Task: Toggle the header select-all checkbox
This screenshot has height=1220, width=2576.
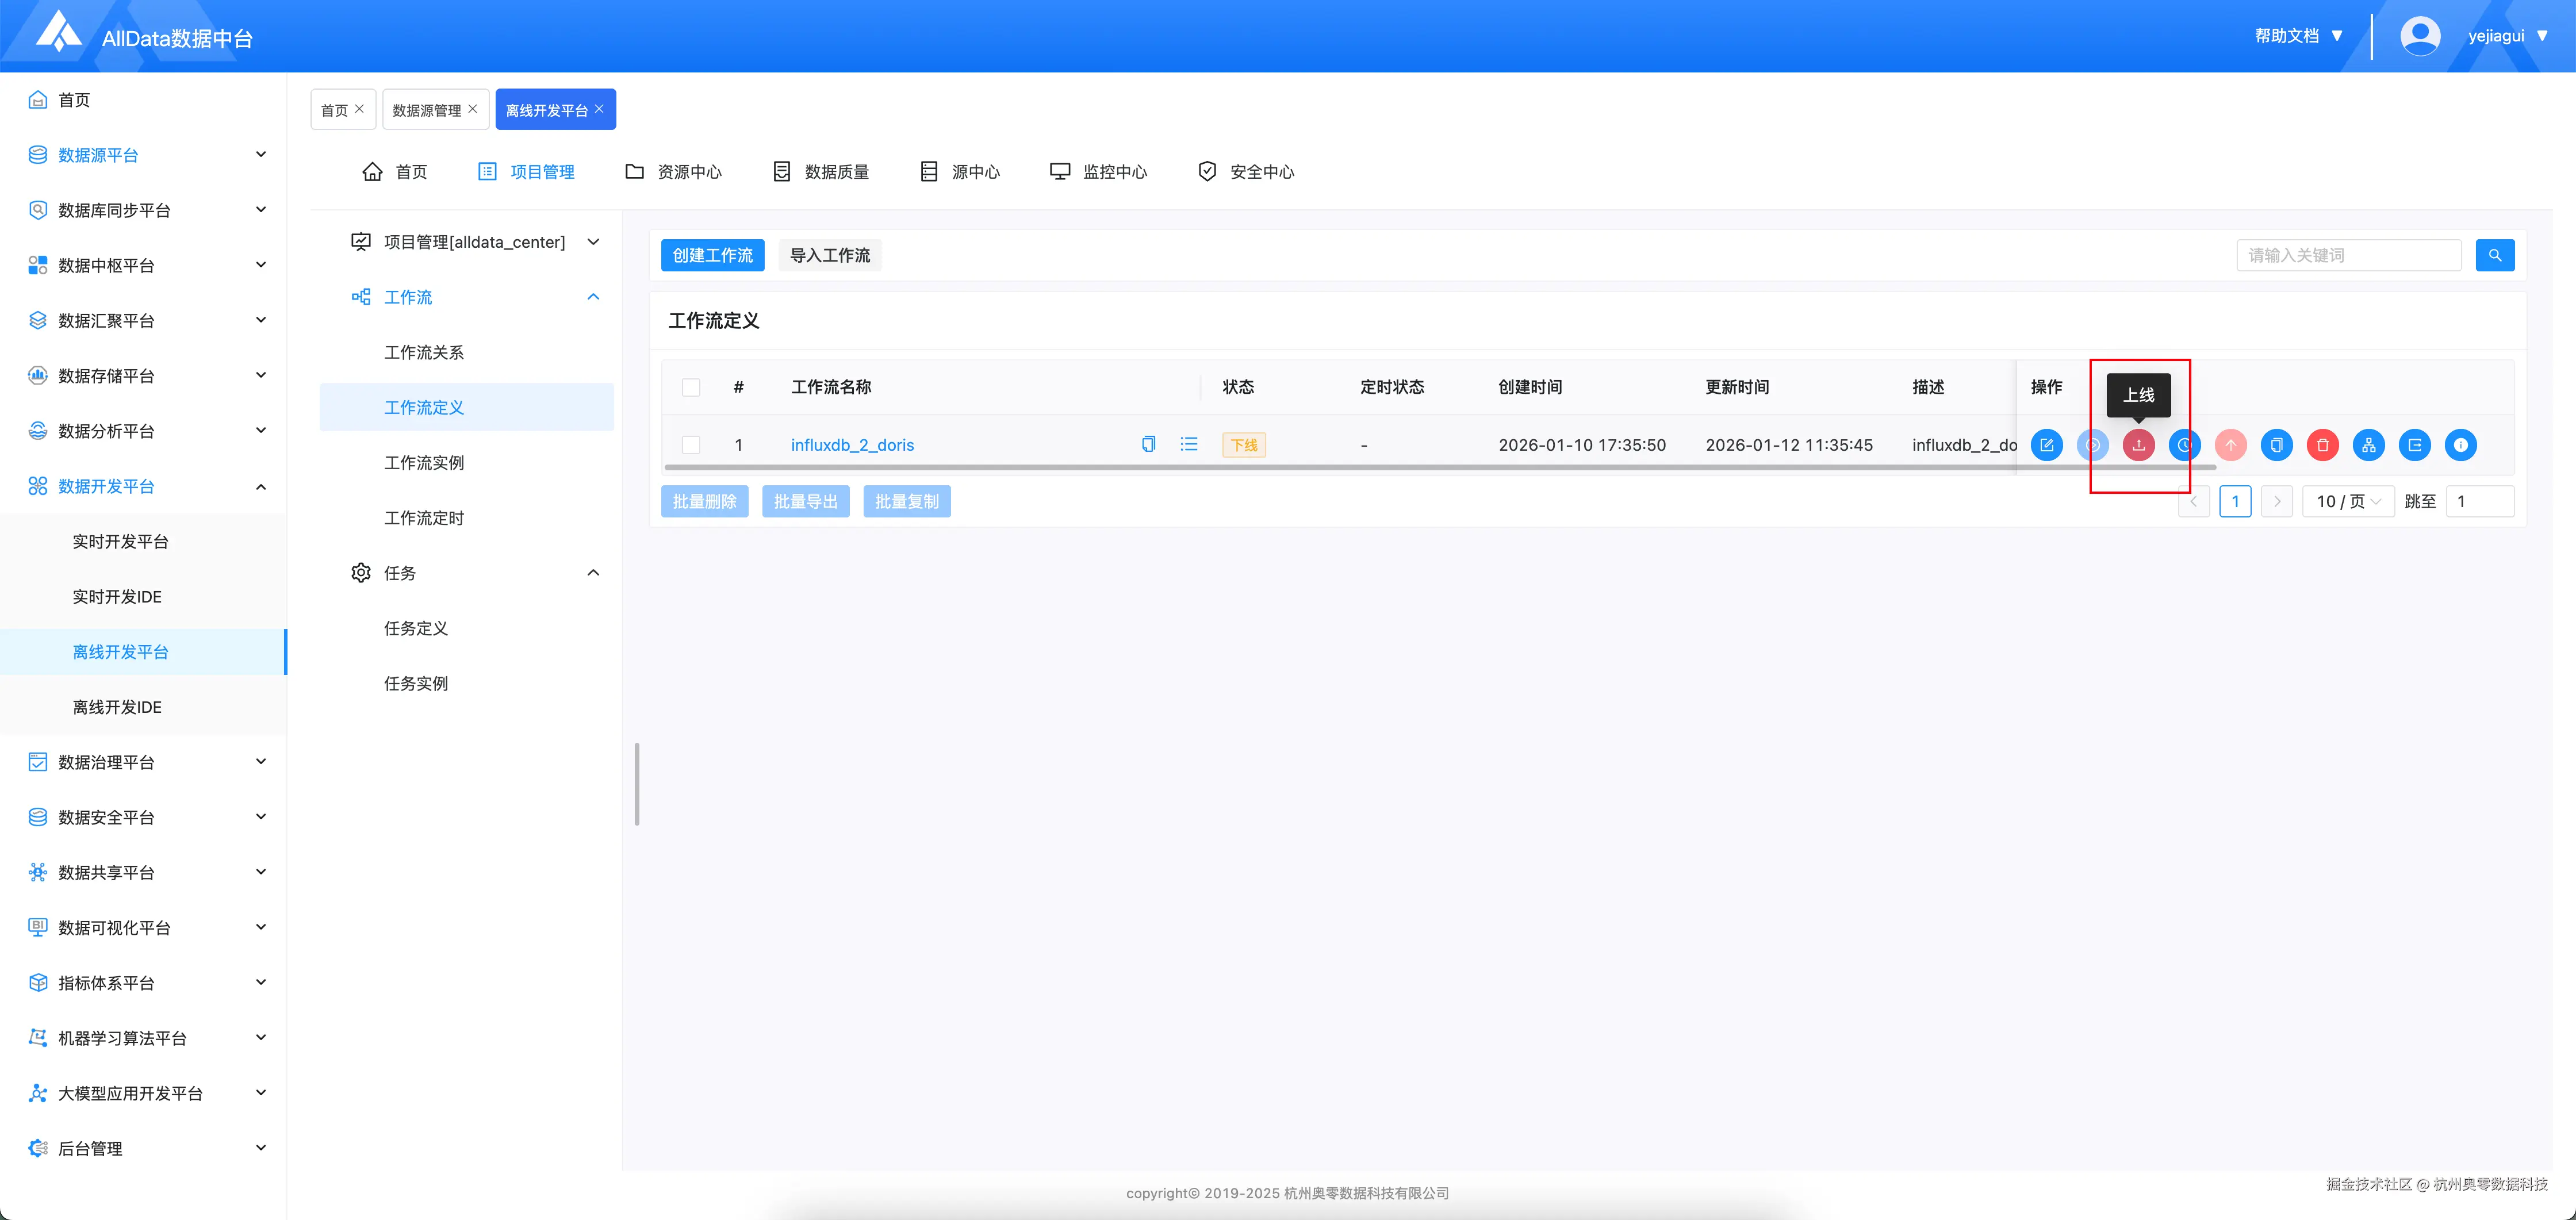Action: 691,387
